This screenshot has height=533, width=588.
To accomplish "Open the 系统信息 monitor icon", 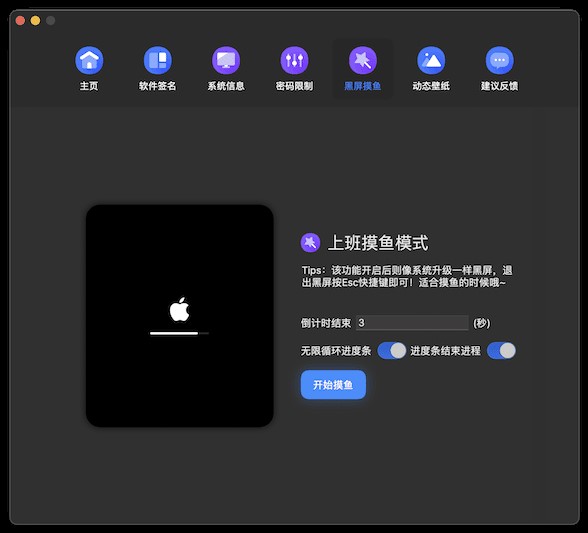I will pyautogui.click(x=226, y=60).
